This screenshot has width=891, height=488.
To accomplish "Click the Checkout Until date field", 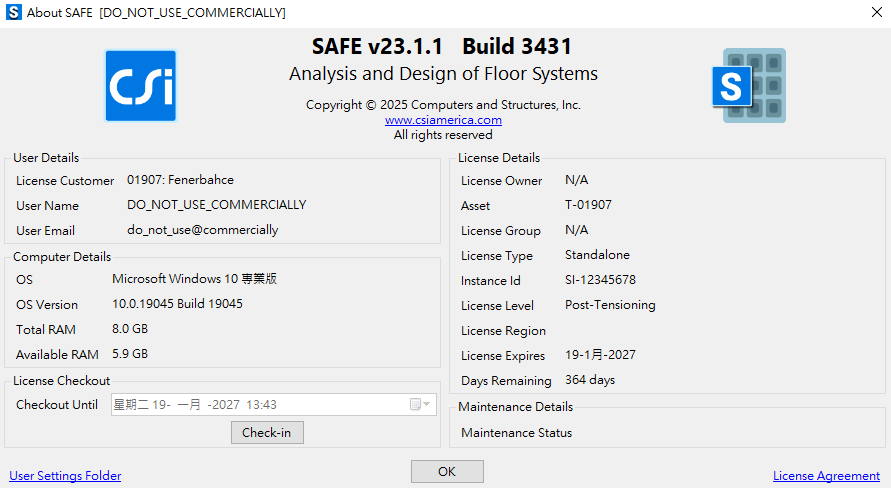I will pyautogui.click(x=274, y=404).
